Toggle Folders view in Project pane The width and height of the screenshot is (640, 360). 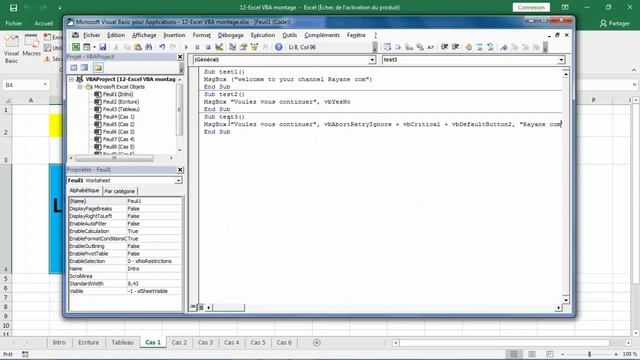pos(98,67)
